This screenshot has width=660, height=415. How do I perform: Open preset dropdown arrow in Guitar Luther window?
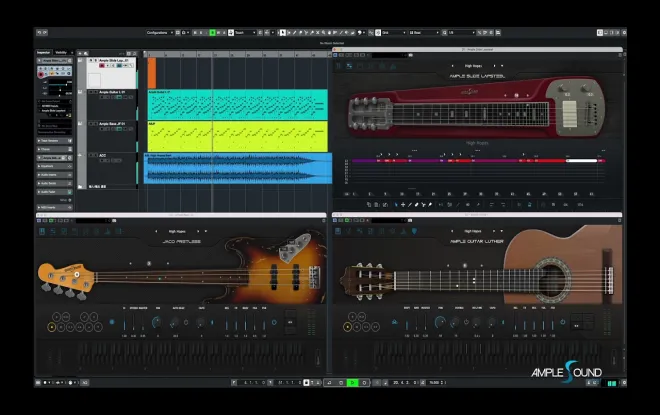pos(501,231)
